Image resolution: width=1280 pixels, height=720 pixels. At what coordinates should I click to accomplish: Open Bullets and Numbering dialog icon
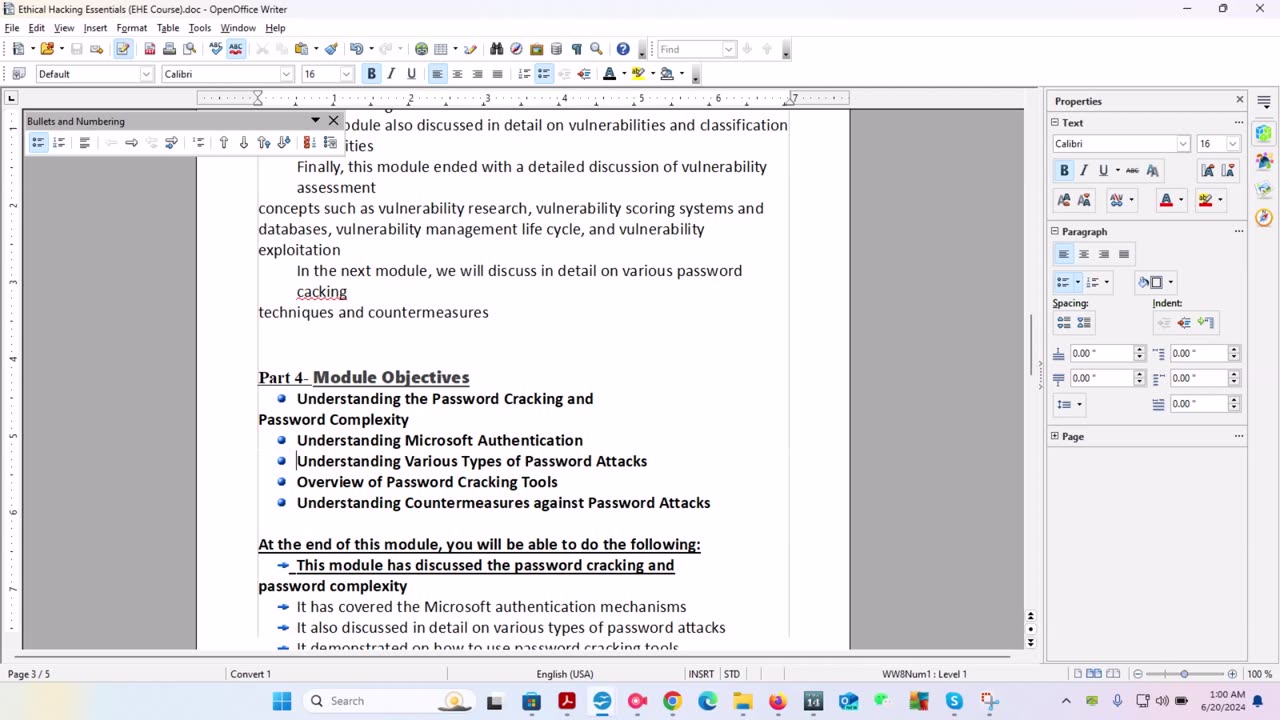[330, 143]
